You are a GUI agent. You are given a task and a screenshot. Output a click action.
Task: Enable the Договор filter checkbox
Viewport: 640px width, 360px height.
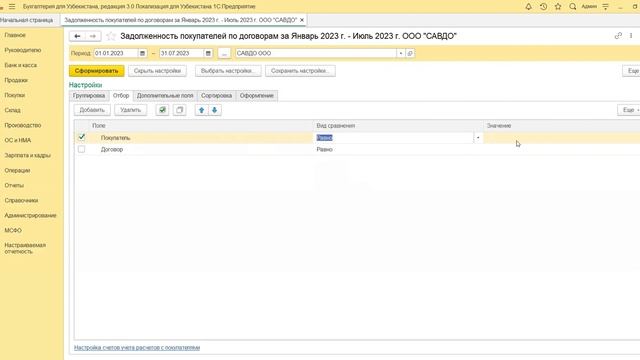click(x=82, y=149)
